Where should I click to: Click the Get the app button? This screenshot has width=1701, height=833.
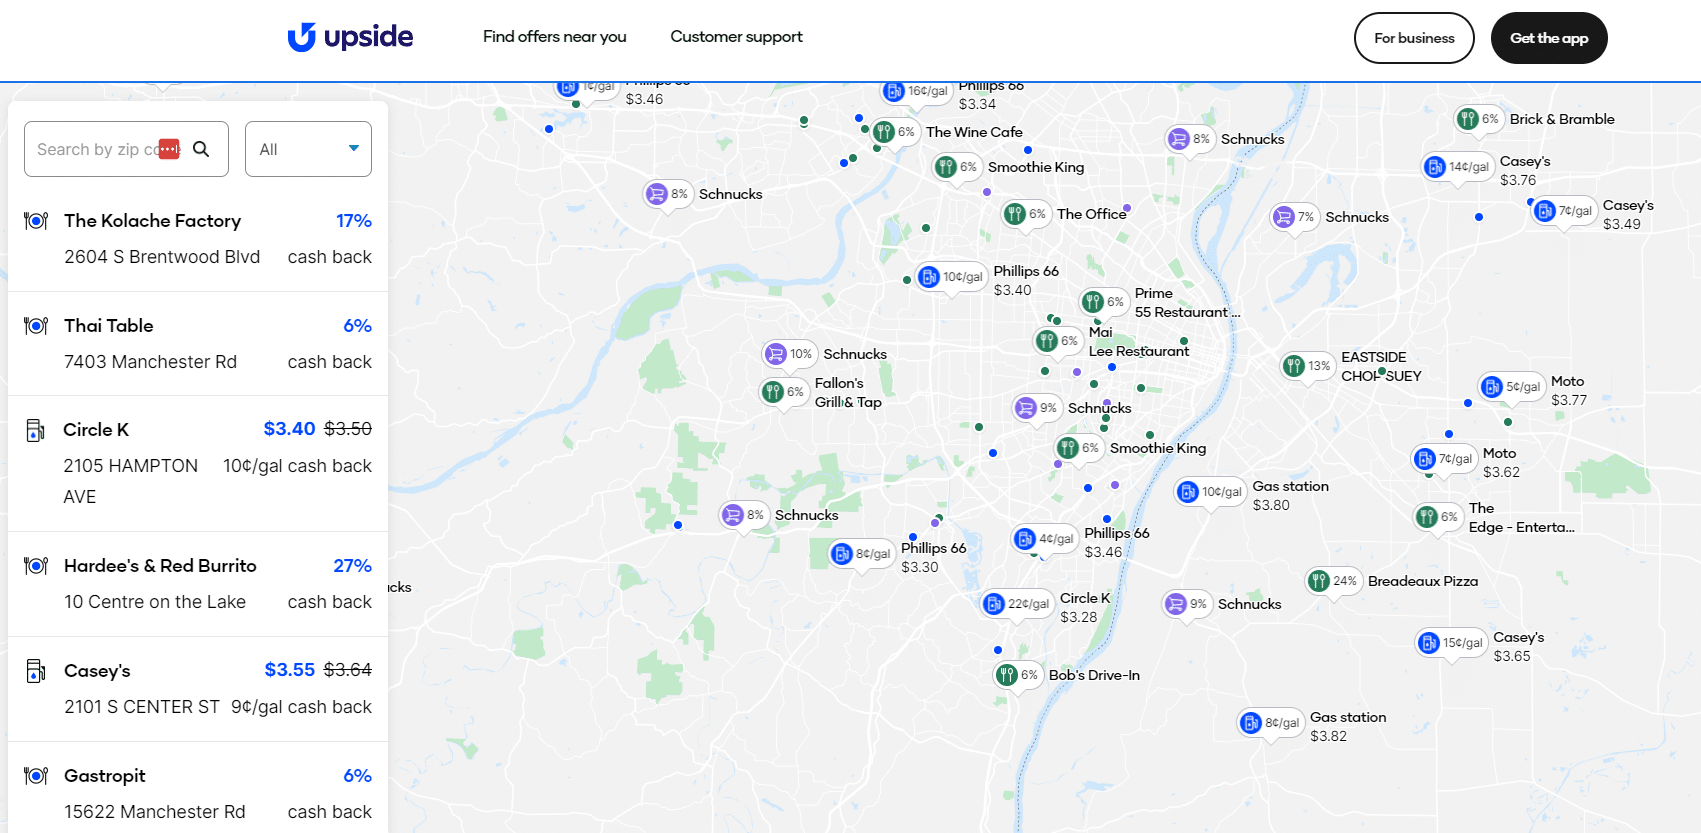click(1549, 38)
